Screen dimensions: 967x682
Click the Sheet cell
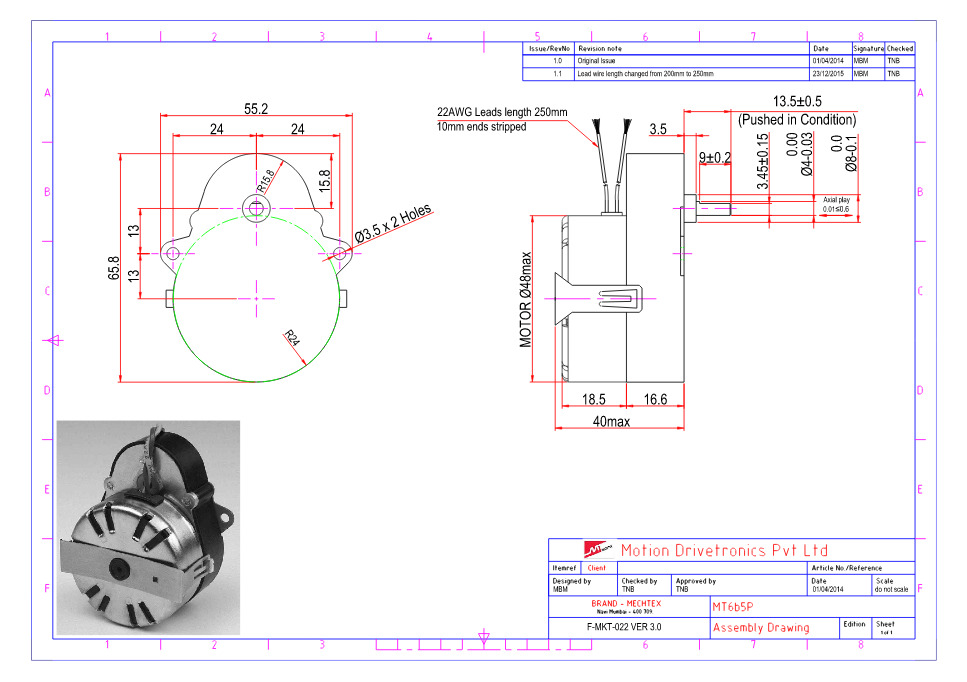[x=893, y=628]
